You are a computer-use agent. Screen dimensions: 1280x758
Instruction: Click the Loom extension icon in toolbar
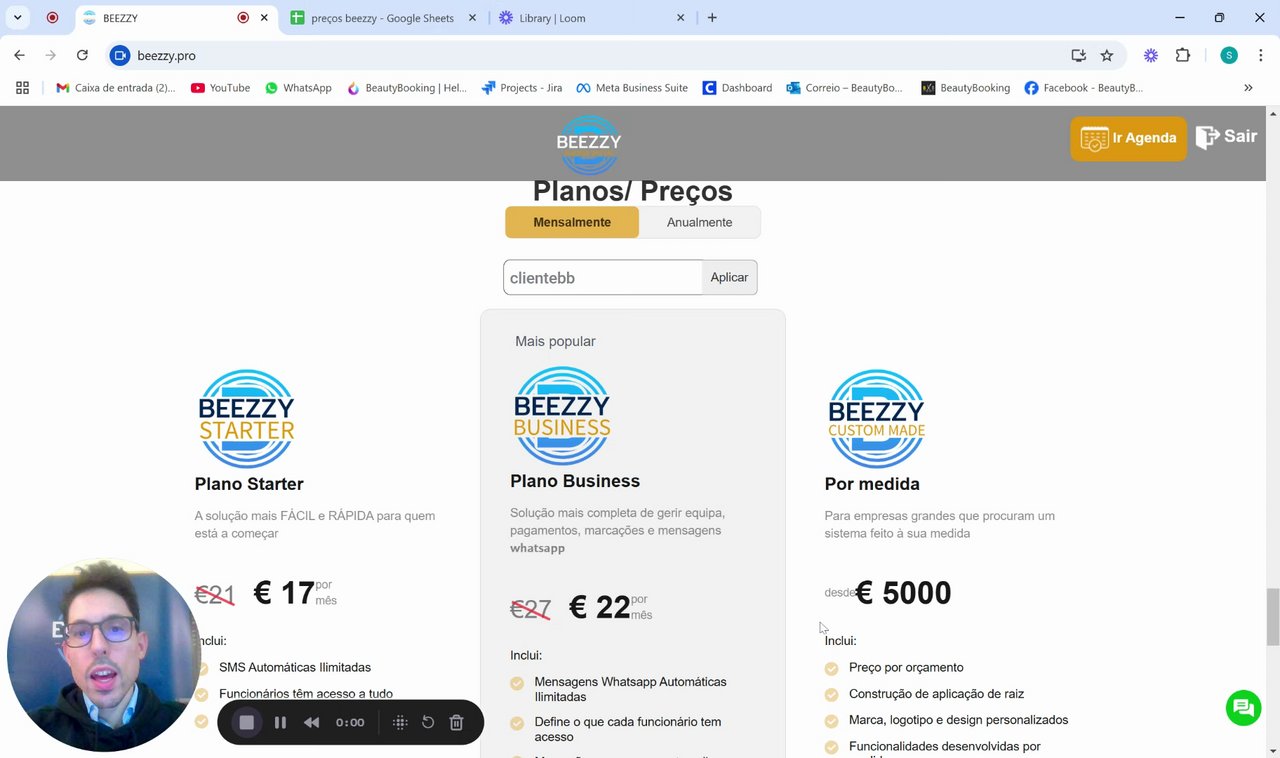[x=1151, y=56]
